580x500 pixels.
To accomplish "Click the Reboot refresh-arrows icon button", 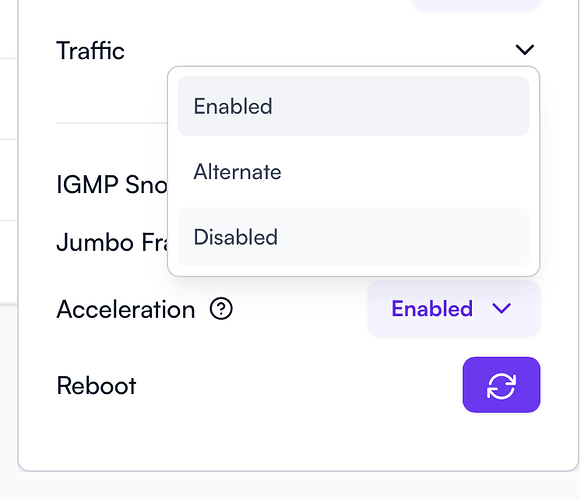I will (501, 385).
